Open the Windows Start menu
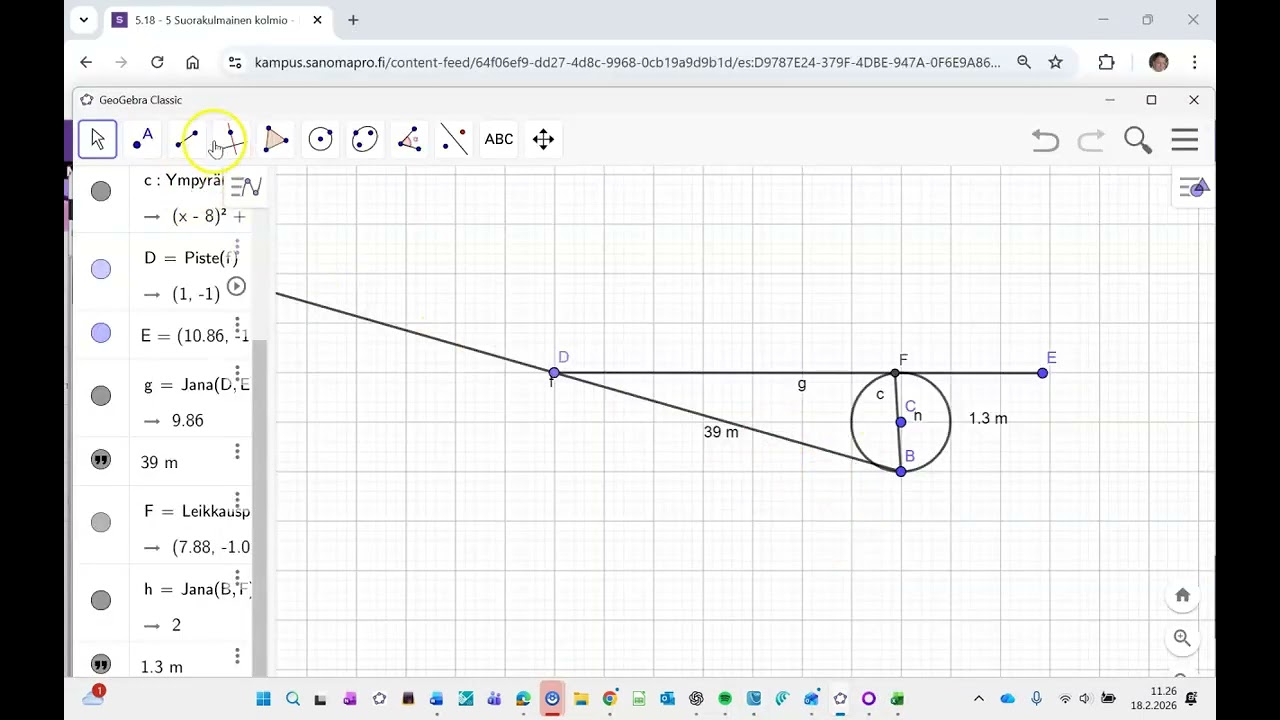1280x720 pixels. pyautogui.click(x=263, y=699)
